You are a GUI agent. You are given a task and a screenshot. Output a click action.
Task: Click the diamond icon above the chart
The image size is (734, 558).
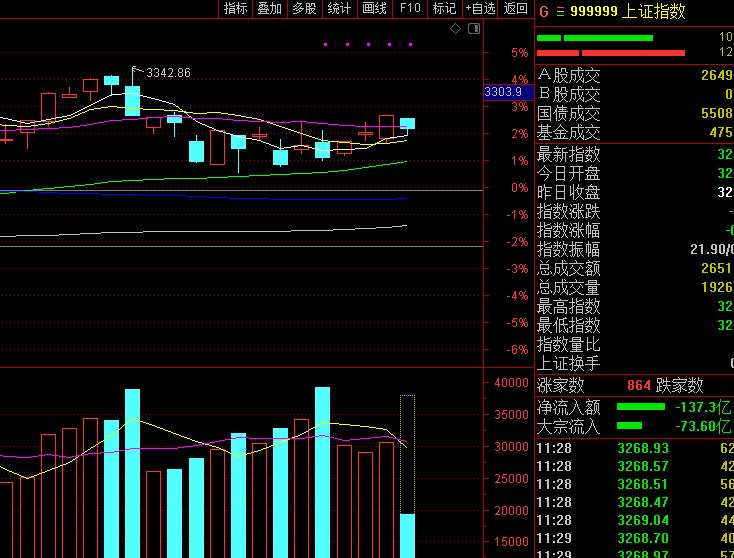tap(455, 29)
